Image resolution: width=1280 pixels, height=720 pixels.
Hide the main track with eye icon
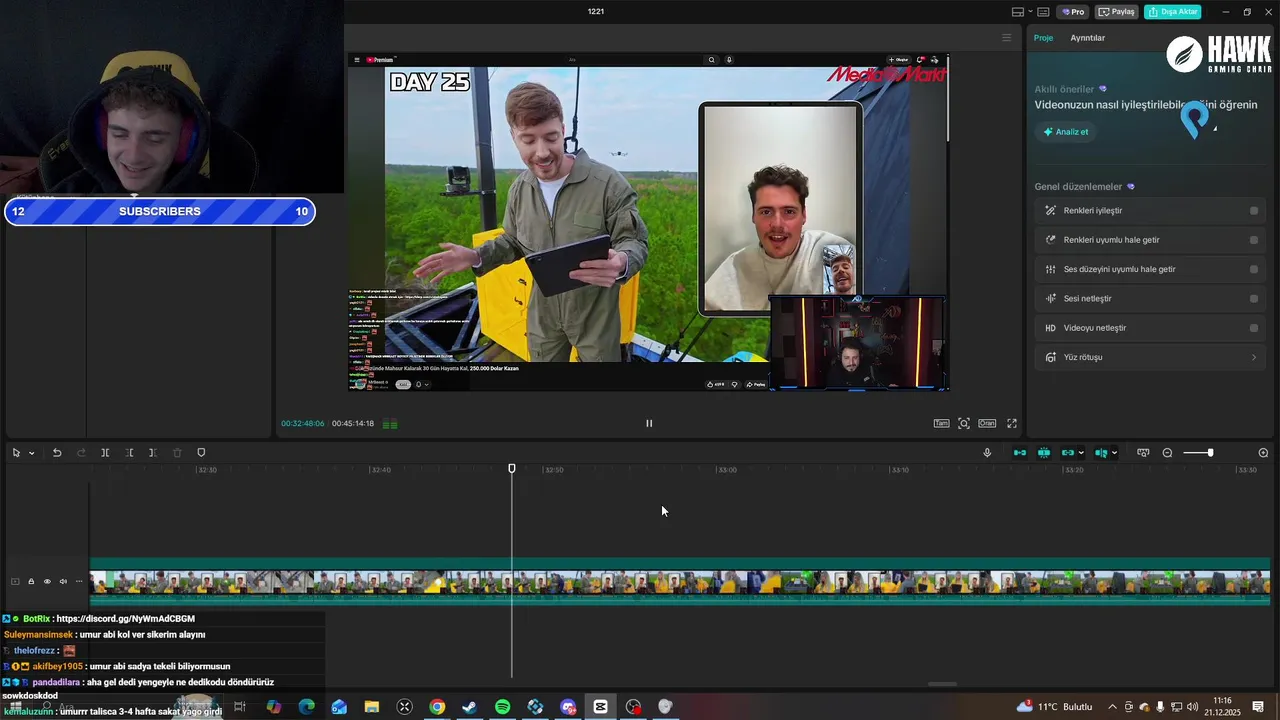pos(47,581)
